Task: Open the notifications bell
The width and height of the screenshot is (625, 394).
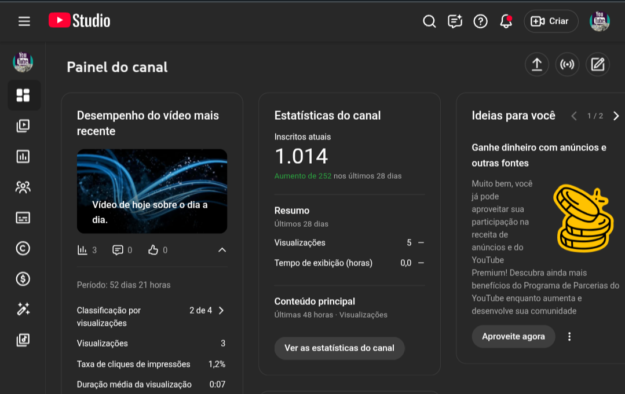Action: pos(506,21)
